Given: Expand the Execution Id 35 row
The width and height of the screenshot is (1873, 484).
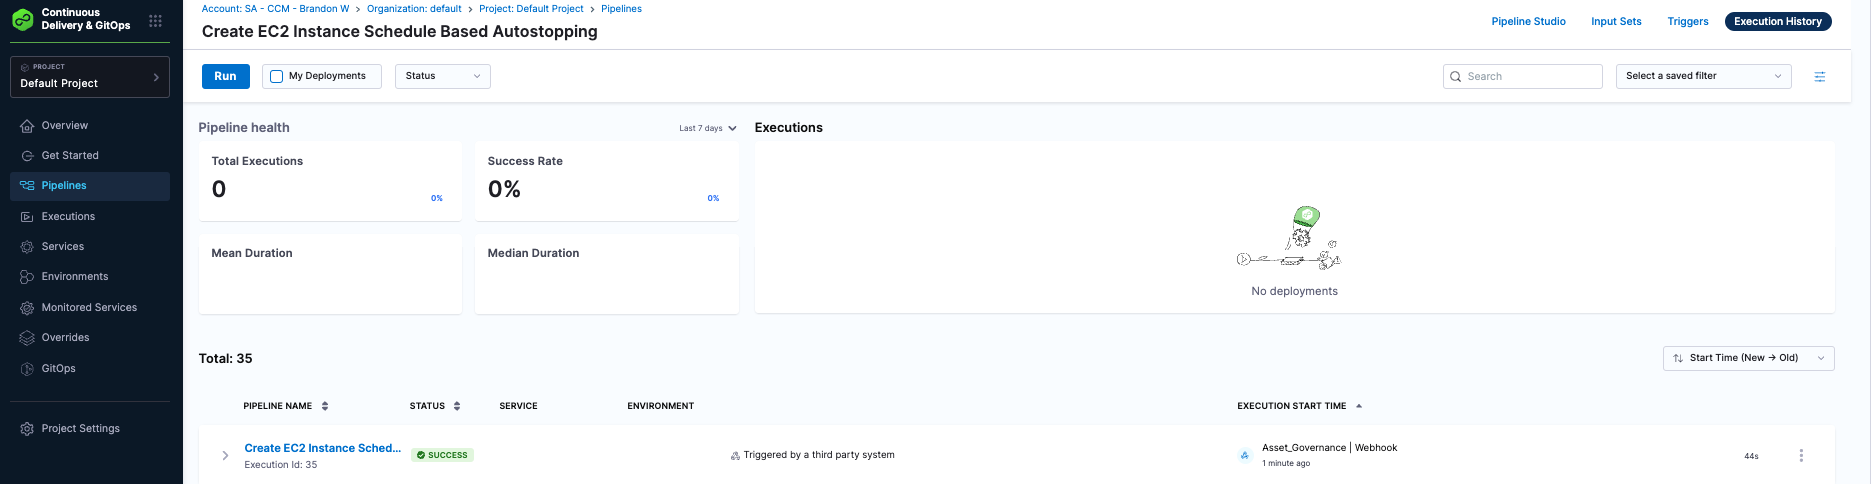Looking at the screenshot, I should (225, 456).
